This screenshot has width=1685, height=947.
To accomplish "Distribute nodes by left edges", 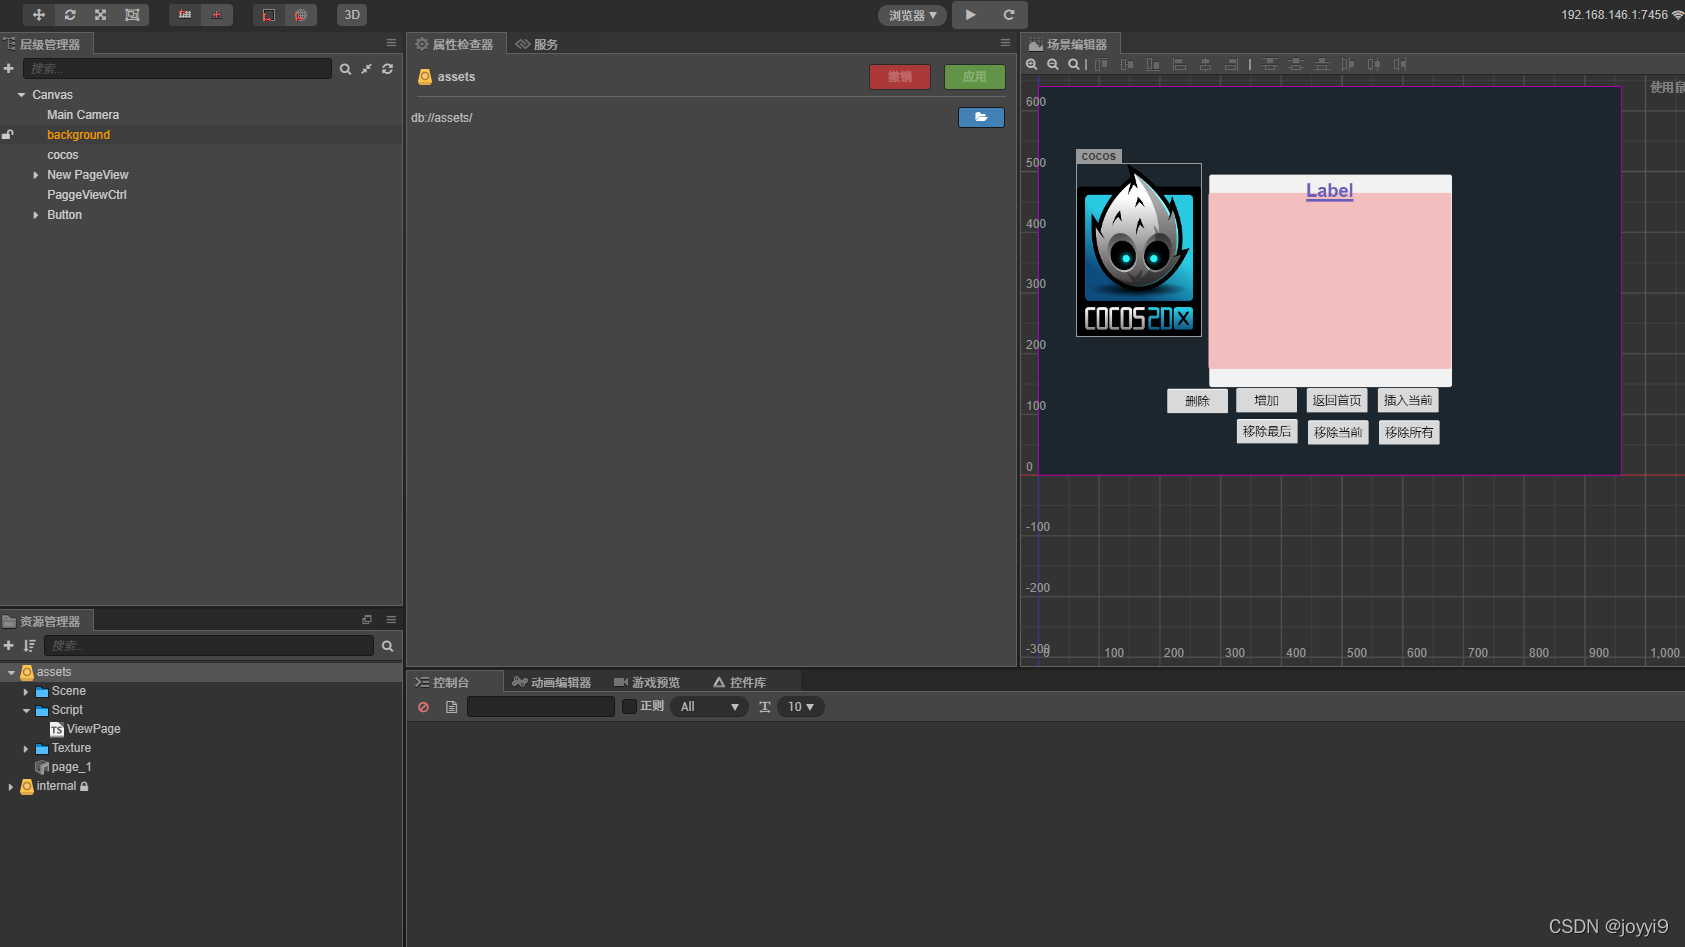I will [x=1348, y=64].
